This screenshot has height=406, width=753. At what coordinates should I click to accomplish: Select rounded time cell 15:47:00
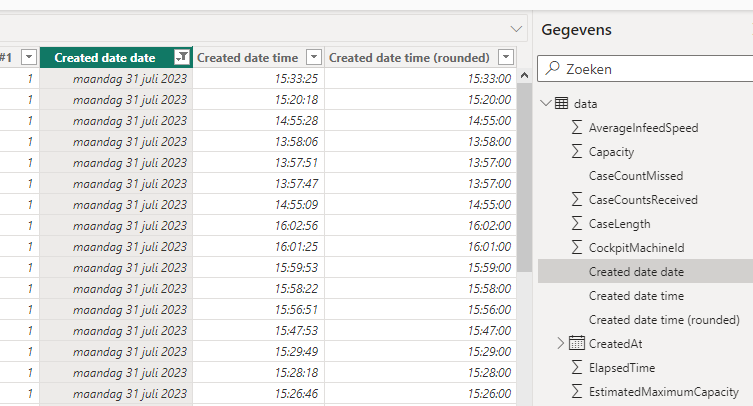click(x=421, y=331)
